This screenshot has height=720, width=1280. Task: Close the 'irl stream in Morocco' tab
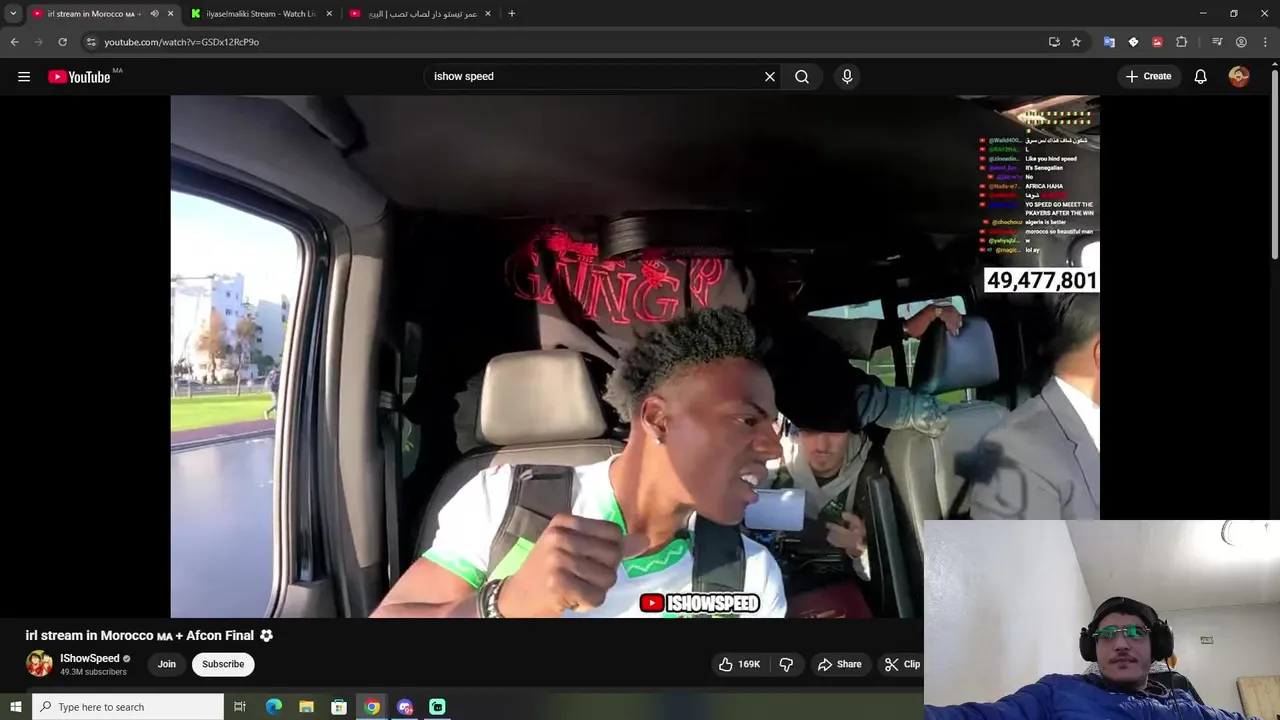click(x=170, y=14)
